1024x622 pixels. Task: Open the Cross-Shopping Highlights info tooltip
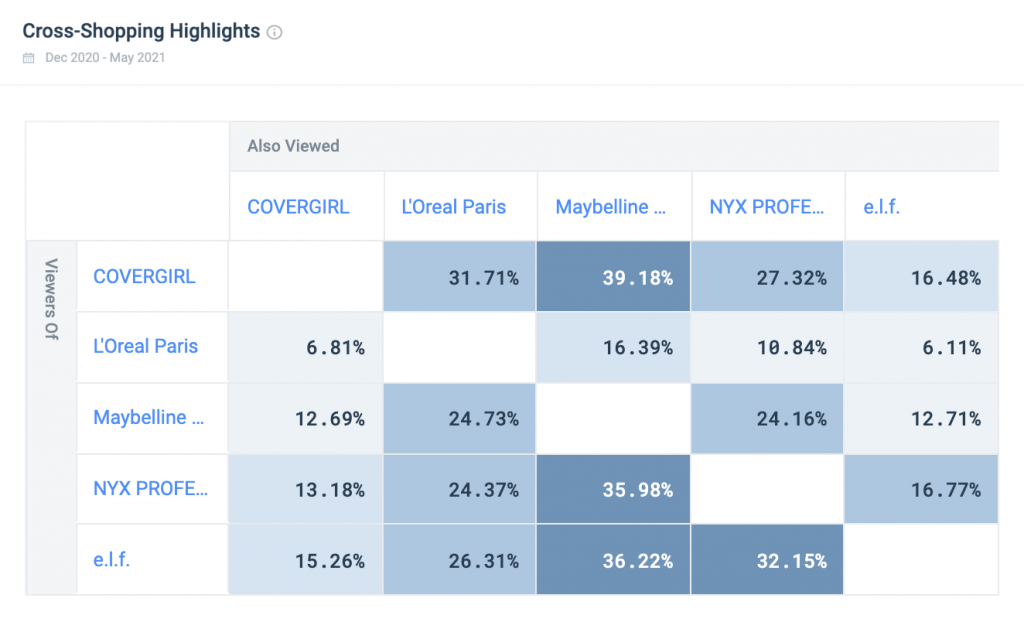point(274,31)
